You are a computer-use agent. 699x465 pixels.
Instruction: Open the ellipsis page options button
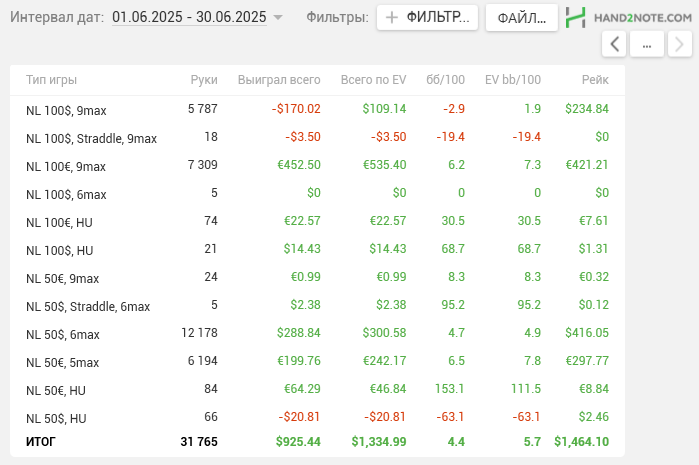pyautogui.click(x=647, y=44)
